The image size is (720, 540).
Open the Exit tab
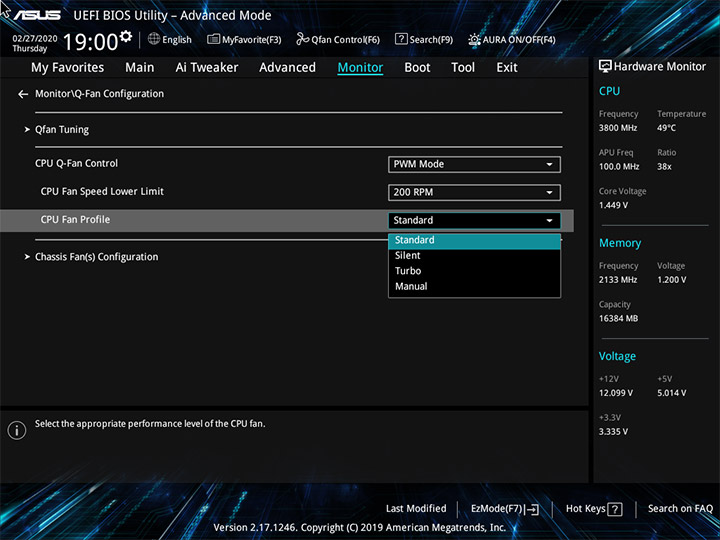coord(507,68)
